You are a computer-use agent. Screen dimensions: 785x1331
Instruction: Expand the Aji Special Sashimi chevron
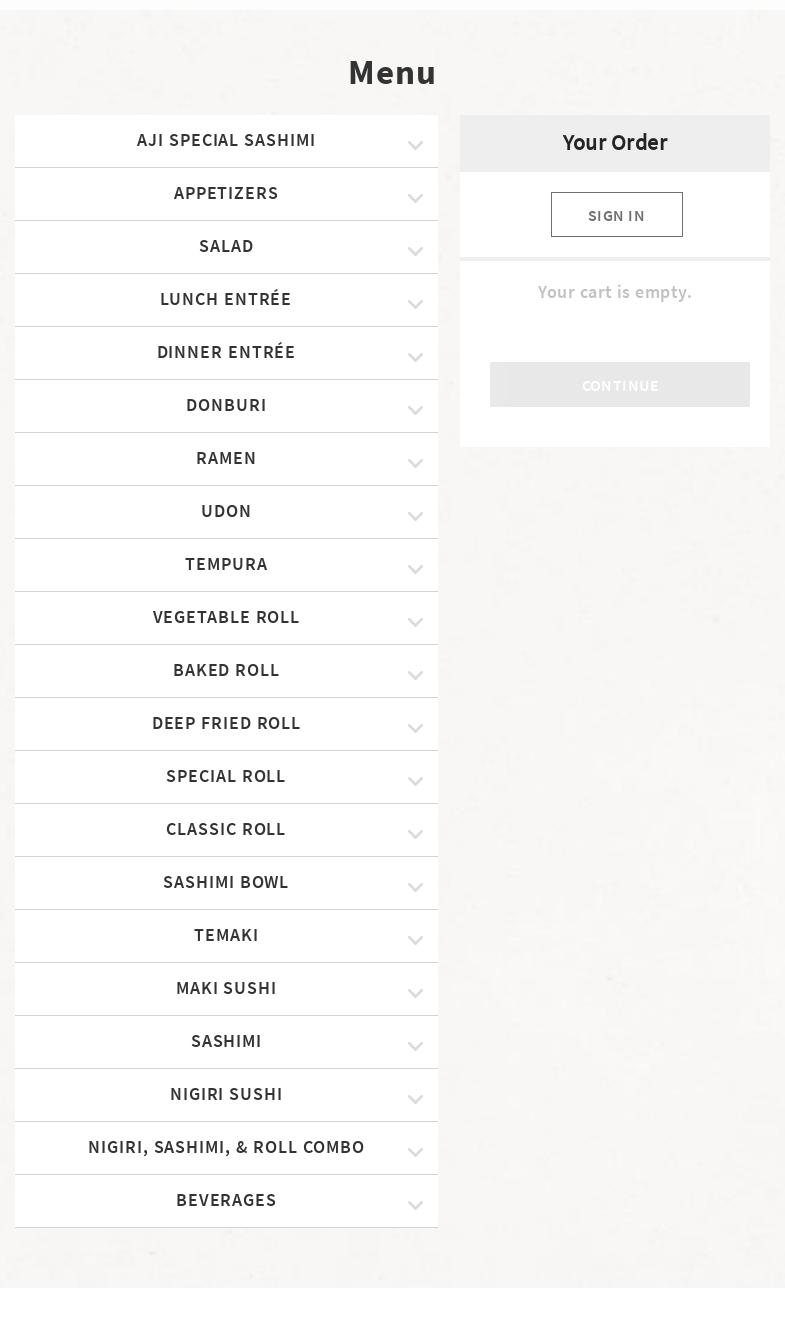(415, 145)
